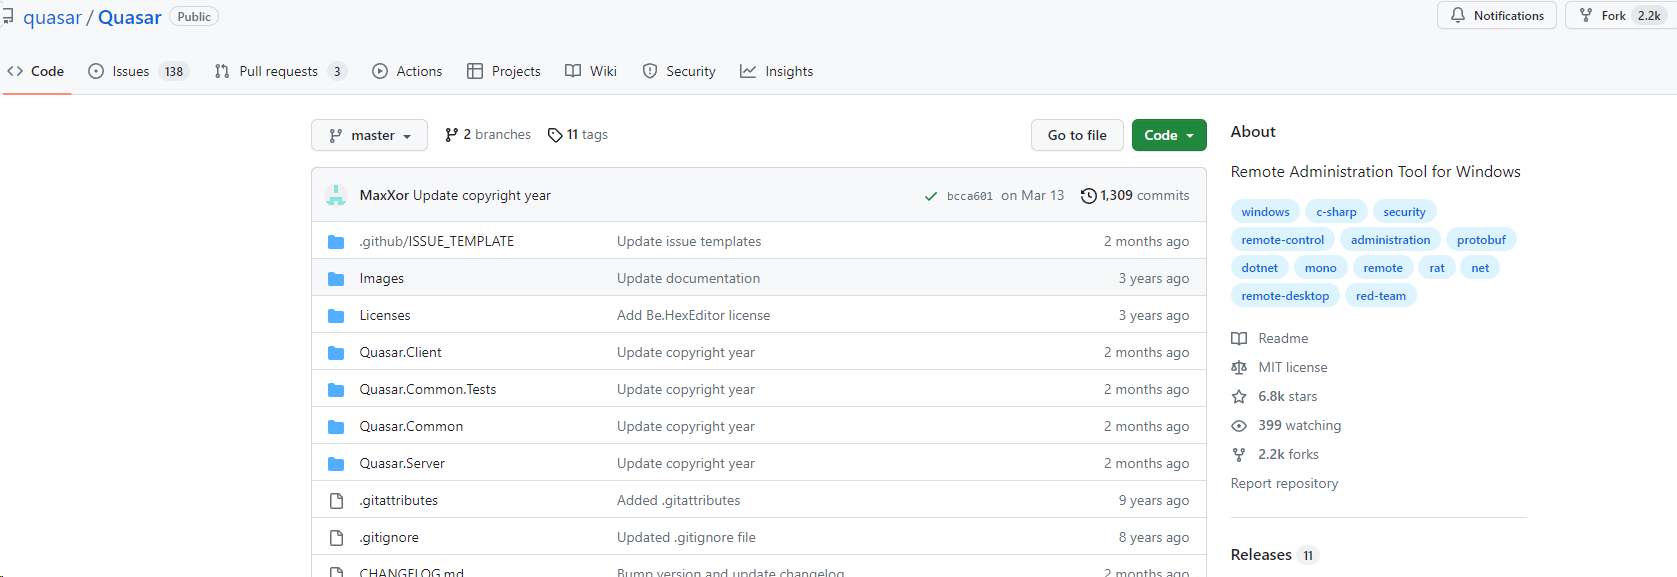This screenshot has height=577, width=1677.
Task: Click the folder icon for .github/ISSUE_TEMPLATE
Action: 336,242
